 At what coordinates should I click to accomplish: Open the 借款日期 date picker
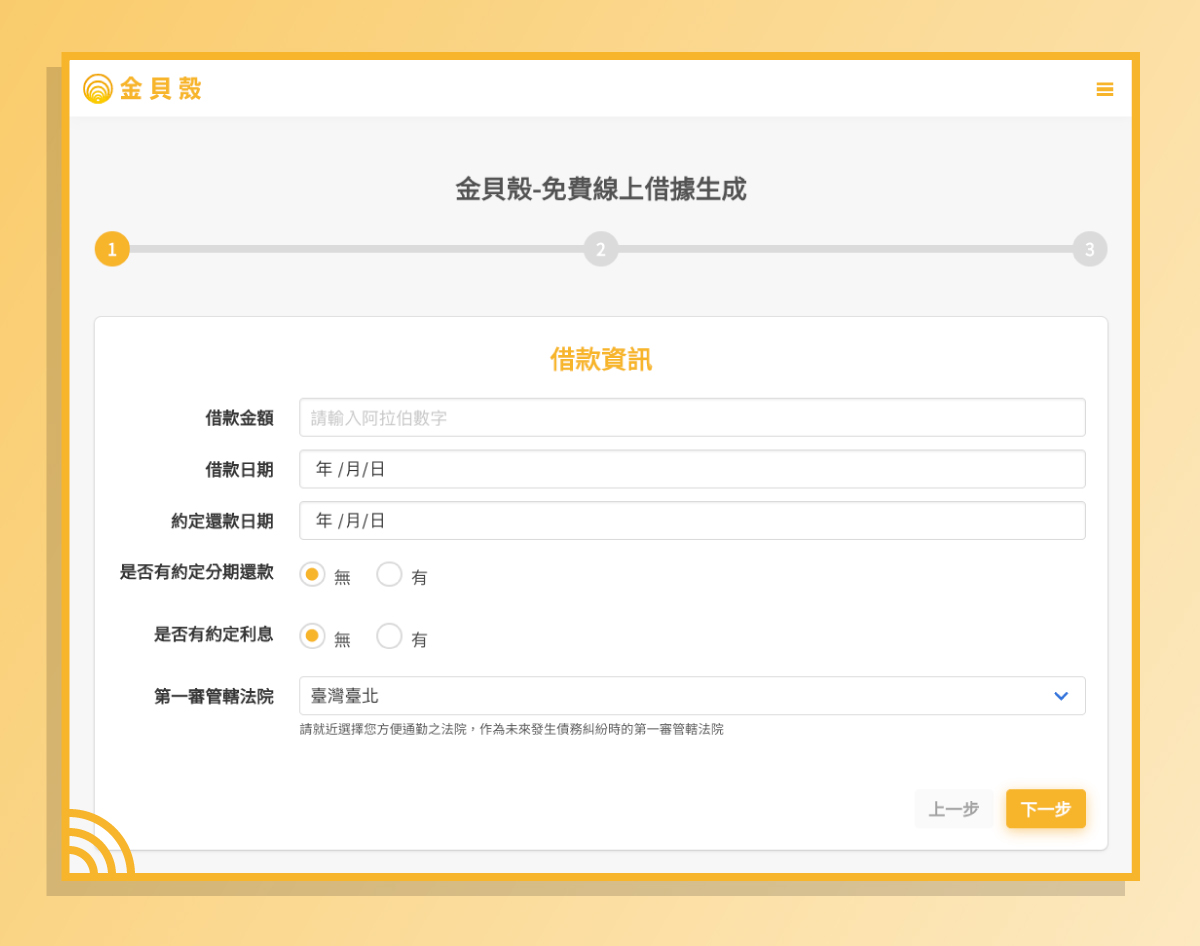[x=692, y=468]
